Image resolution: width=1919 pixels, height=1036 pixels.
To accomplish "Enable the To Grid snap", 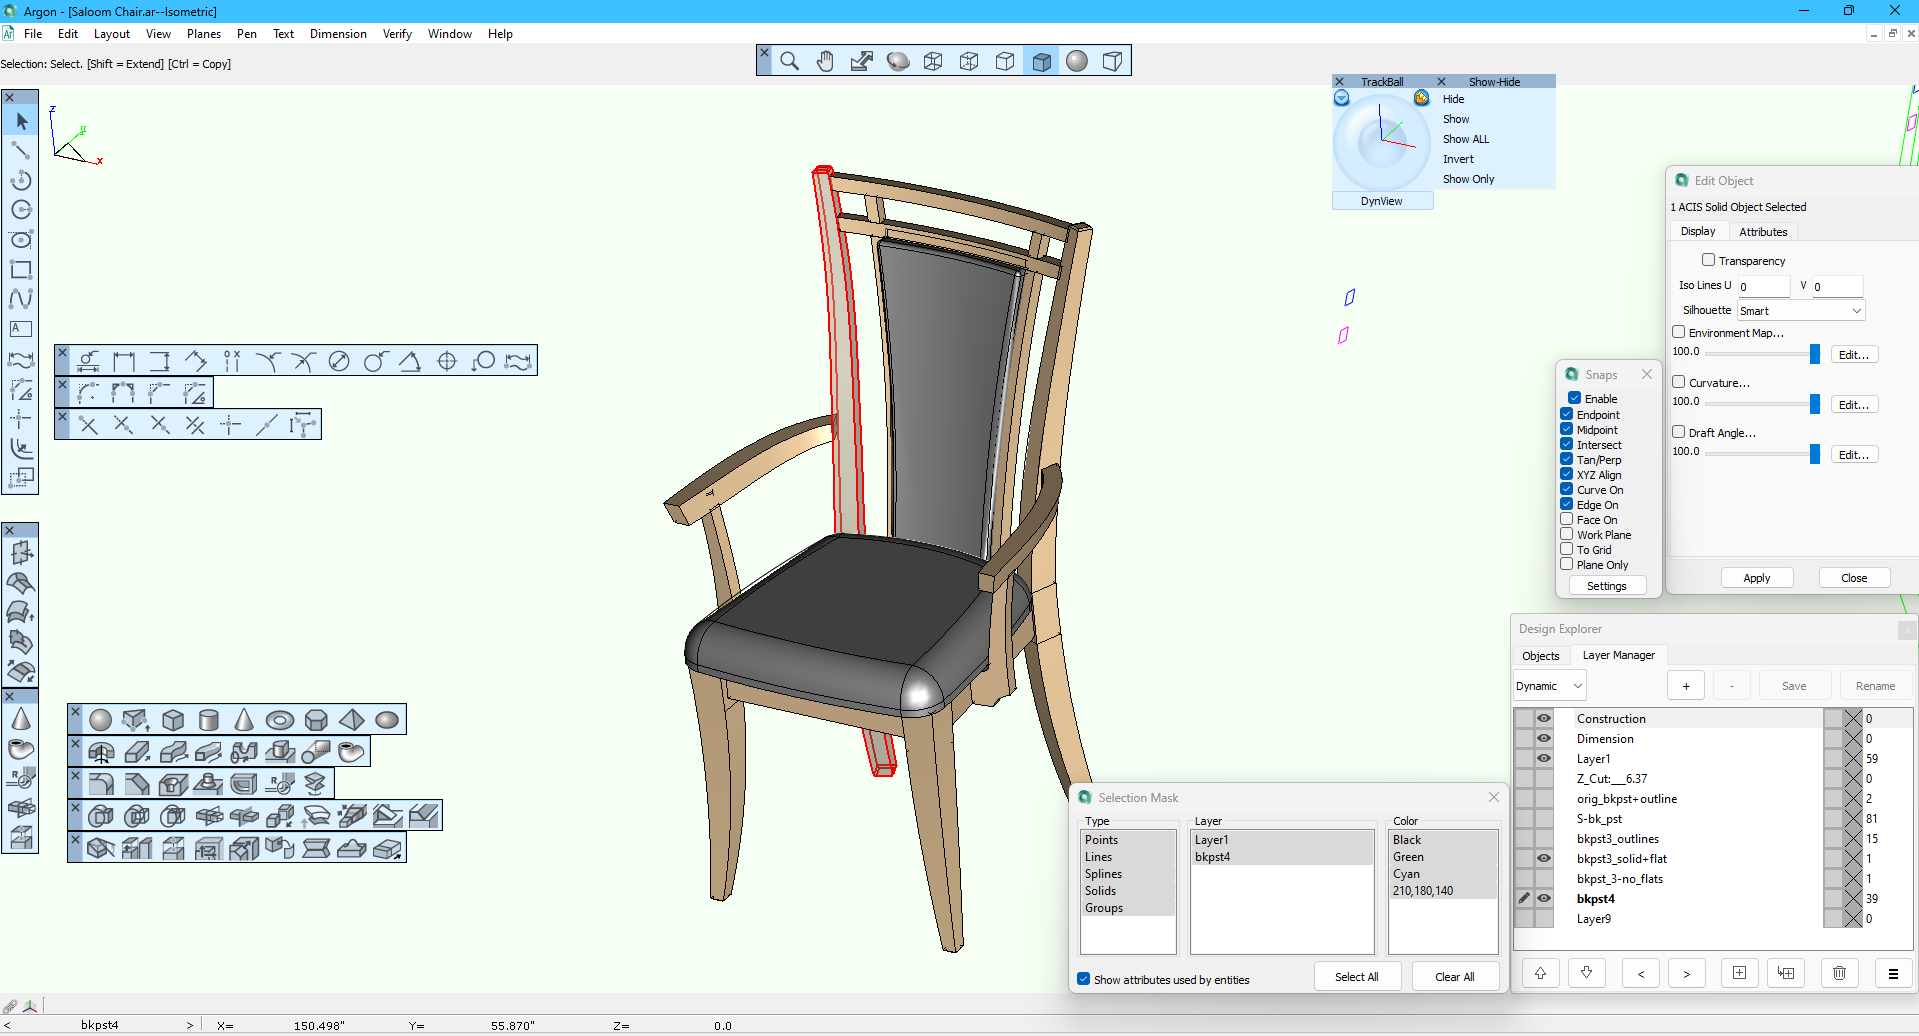I will point(1567,549).
